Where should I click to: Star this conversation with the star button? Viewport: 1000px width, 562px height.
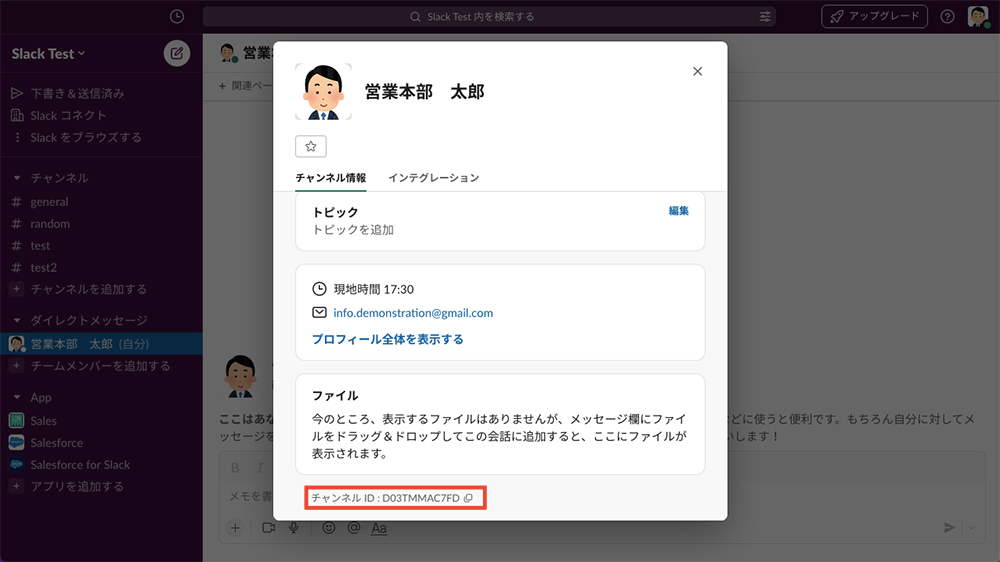coord(311,146)
